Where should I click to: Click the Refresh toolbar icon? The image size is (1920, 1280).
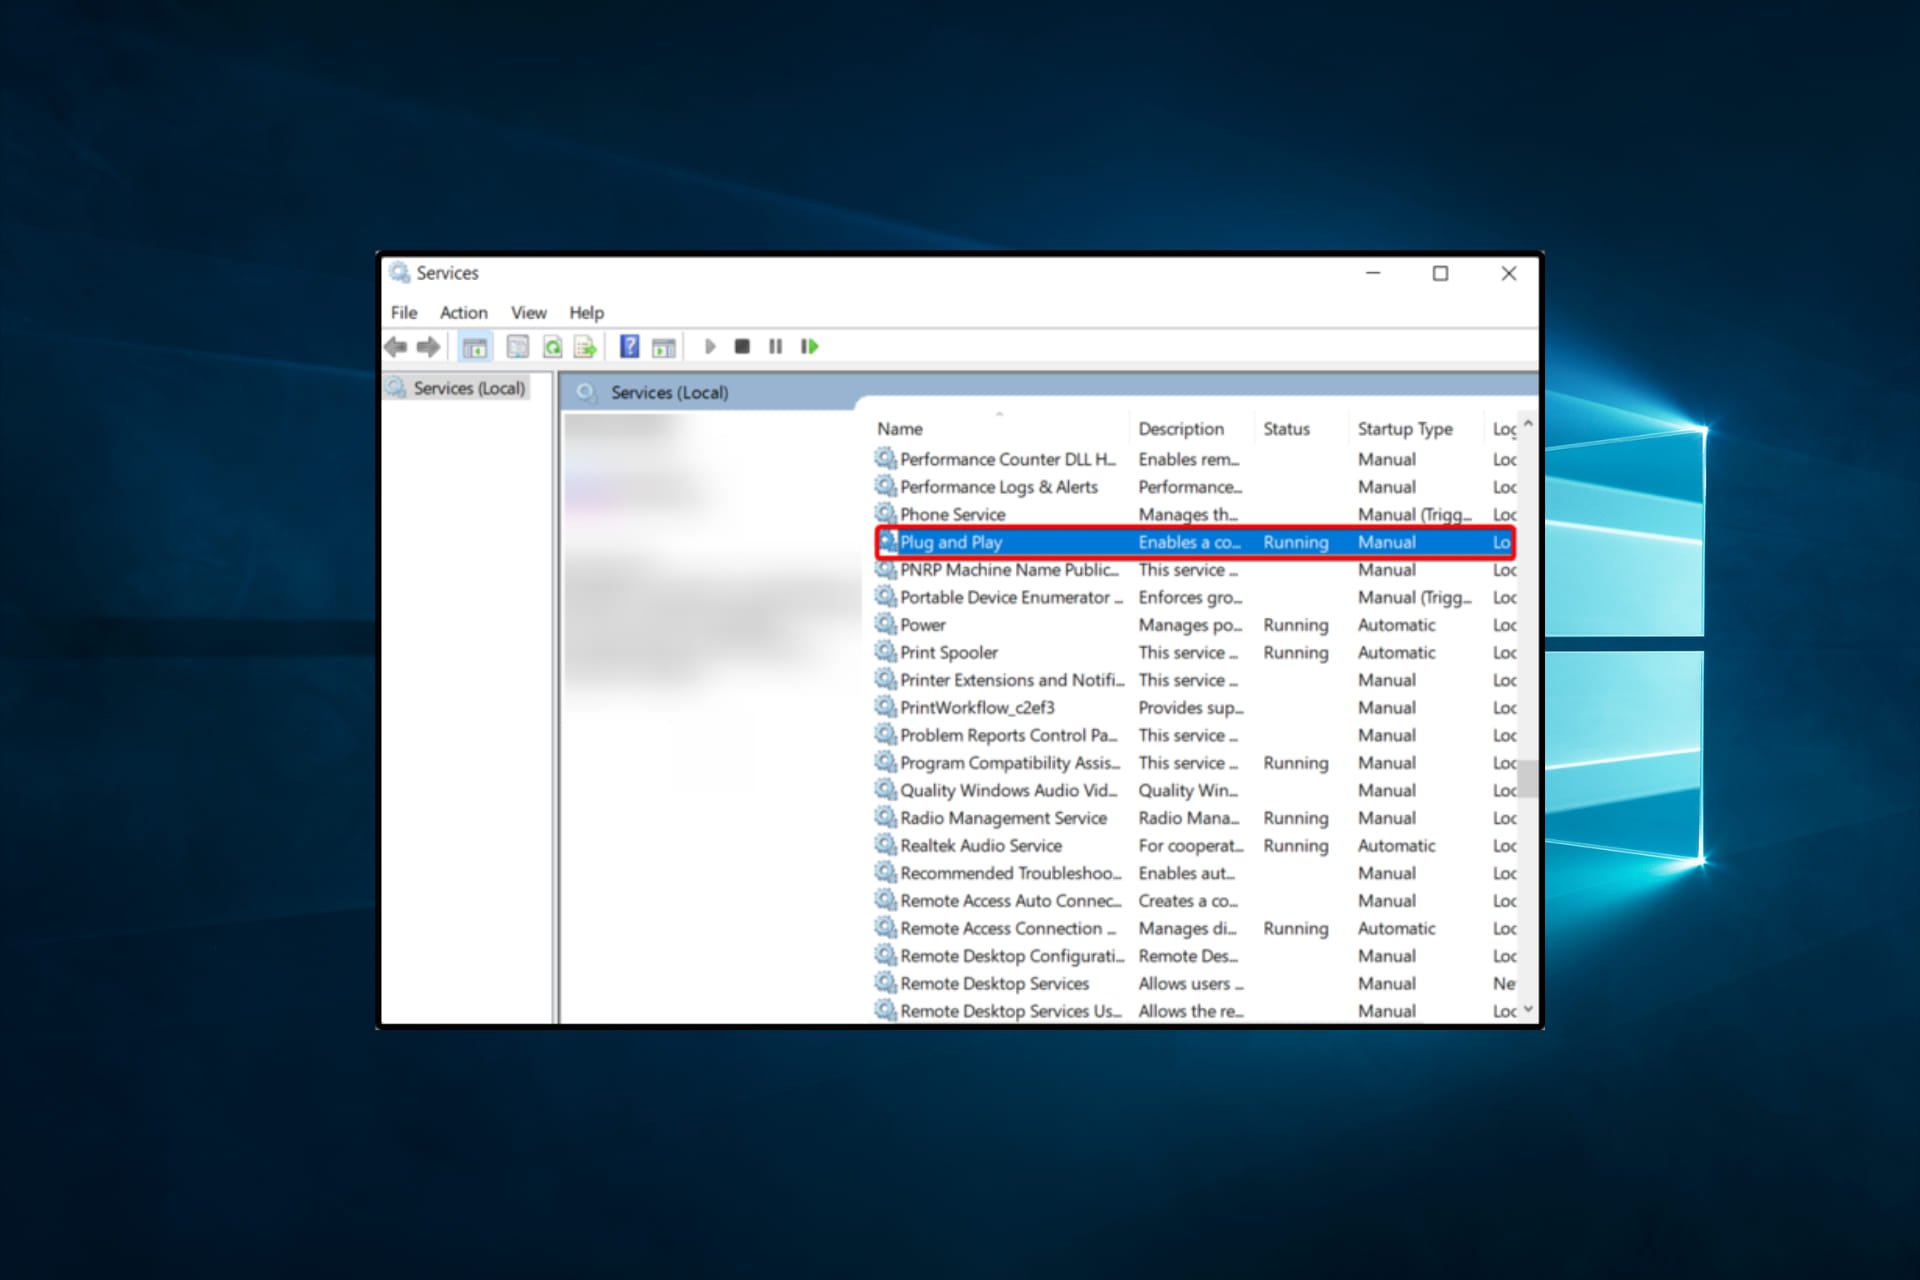(x=552, y=347)
